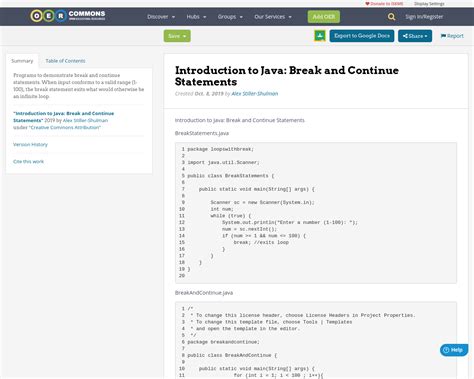The height and width of the screenshot is (379, 474).
Task: Click sidebar author link Alex Stiller-Shulman
Action: 85,120
